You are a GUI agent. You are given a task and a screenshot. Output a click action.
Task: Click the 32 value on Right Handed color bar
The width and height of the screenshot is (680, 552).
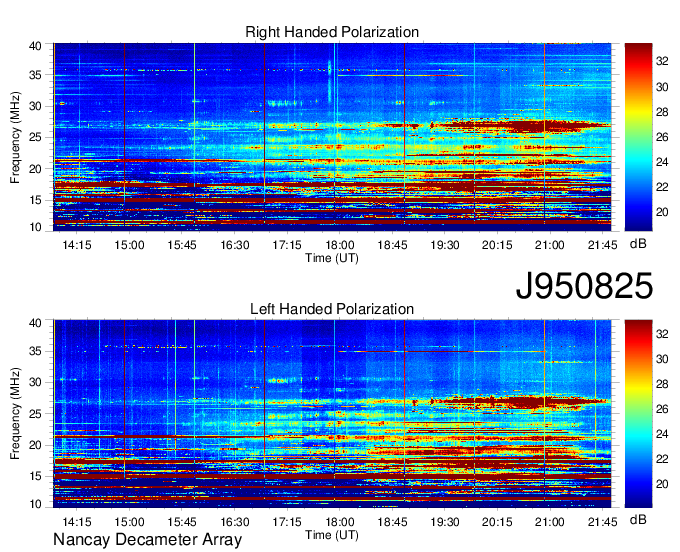coord(662,62)
